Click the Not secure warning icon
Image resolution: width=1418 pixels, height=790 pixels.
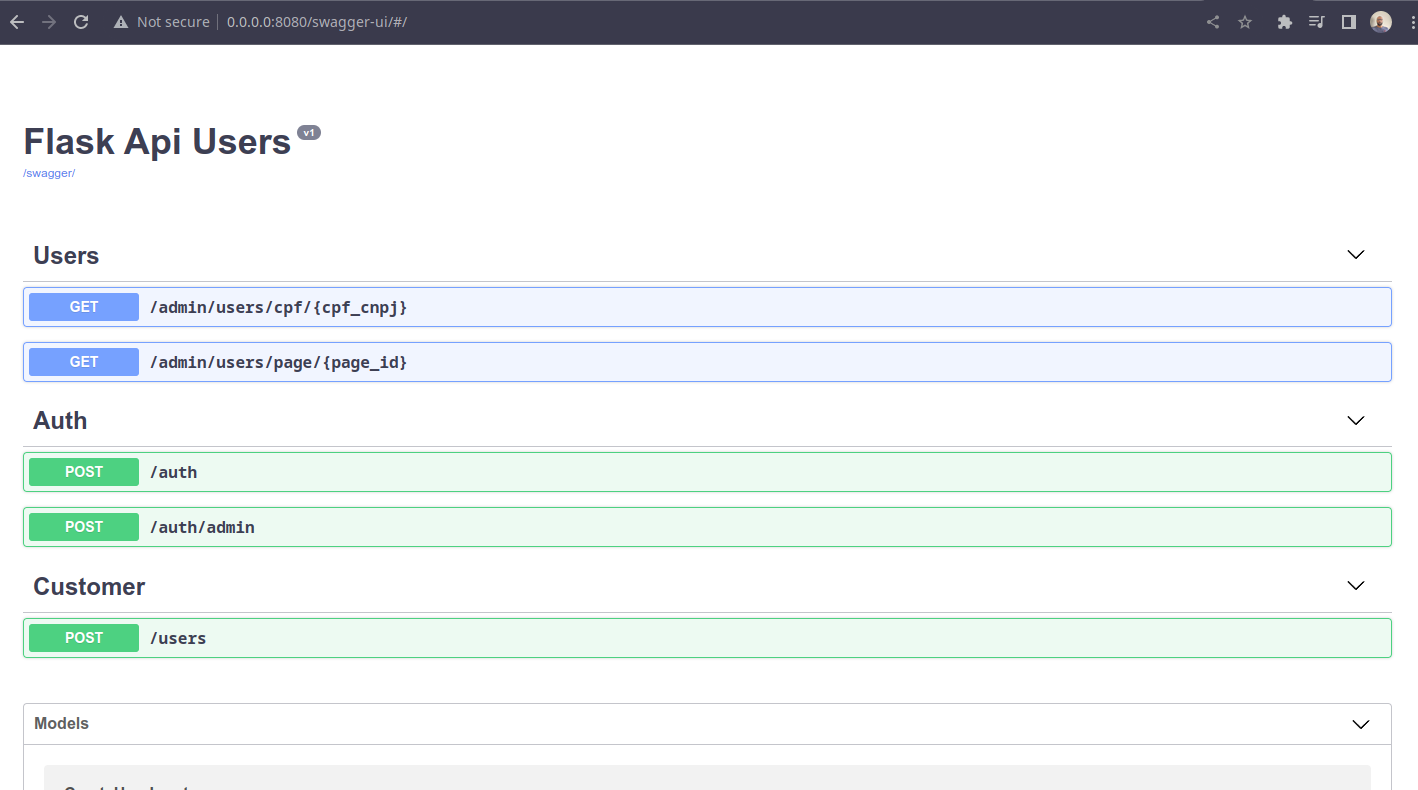pos(121,22)
